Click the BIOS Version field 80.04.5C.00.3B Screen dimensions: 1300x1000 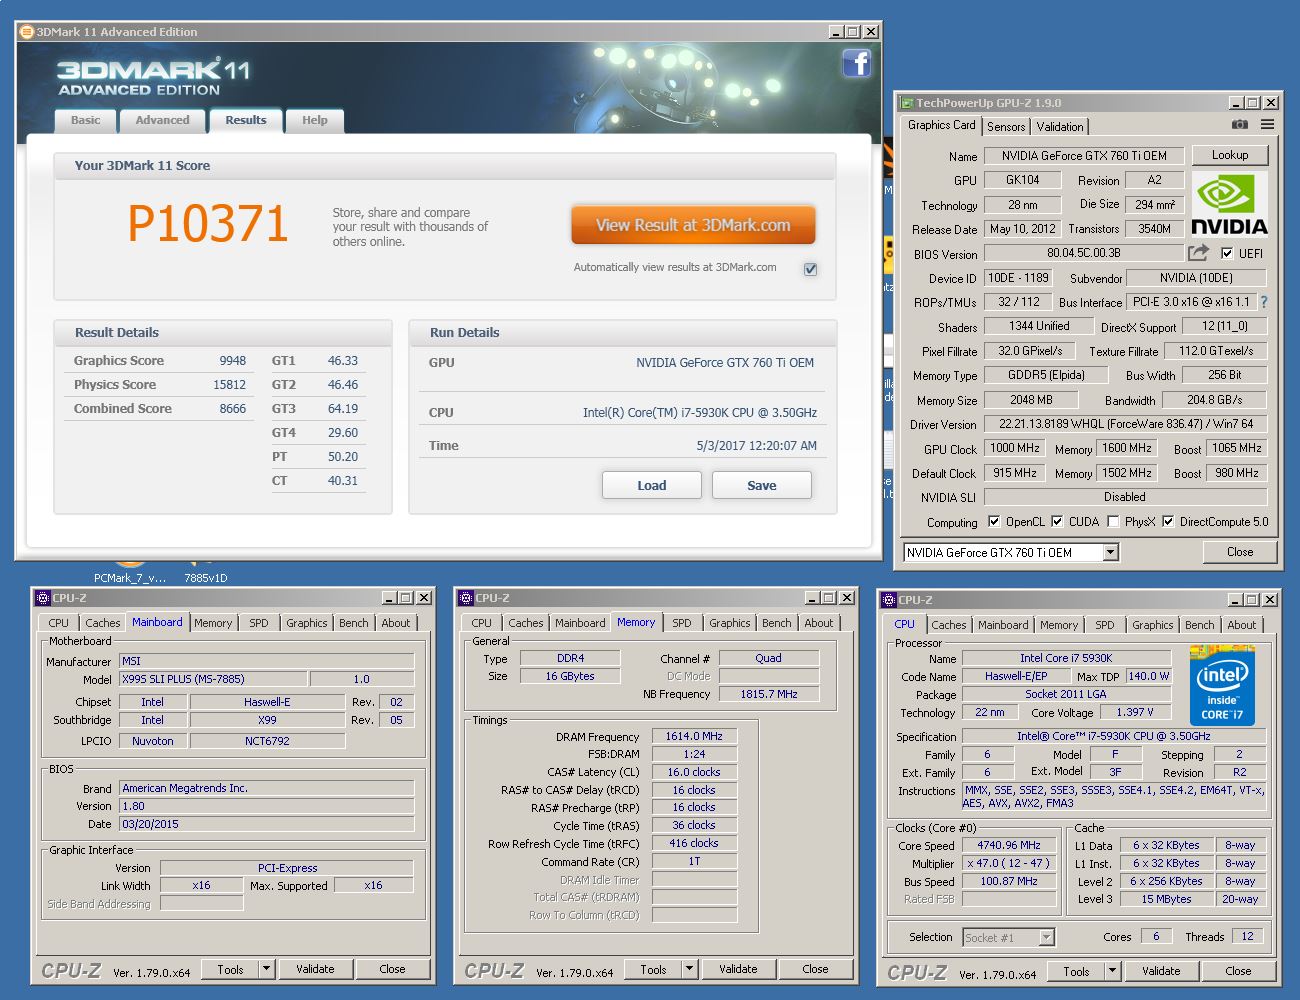point(1084,254)
